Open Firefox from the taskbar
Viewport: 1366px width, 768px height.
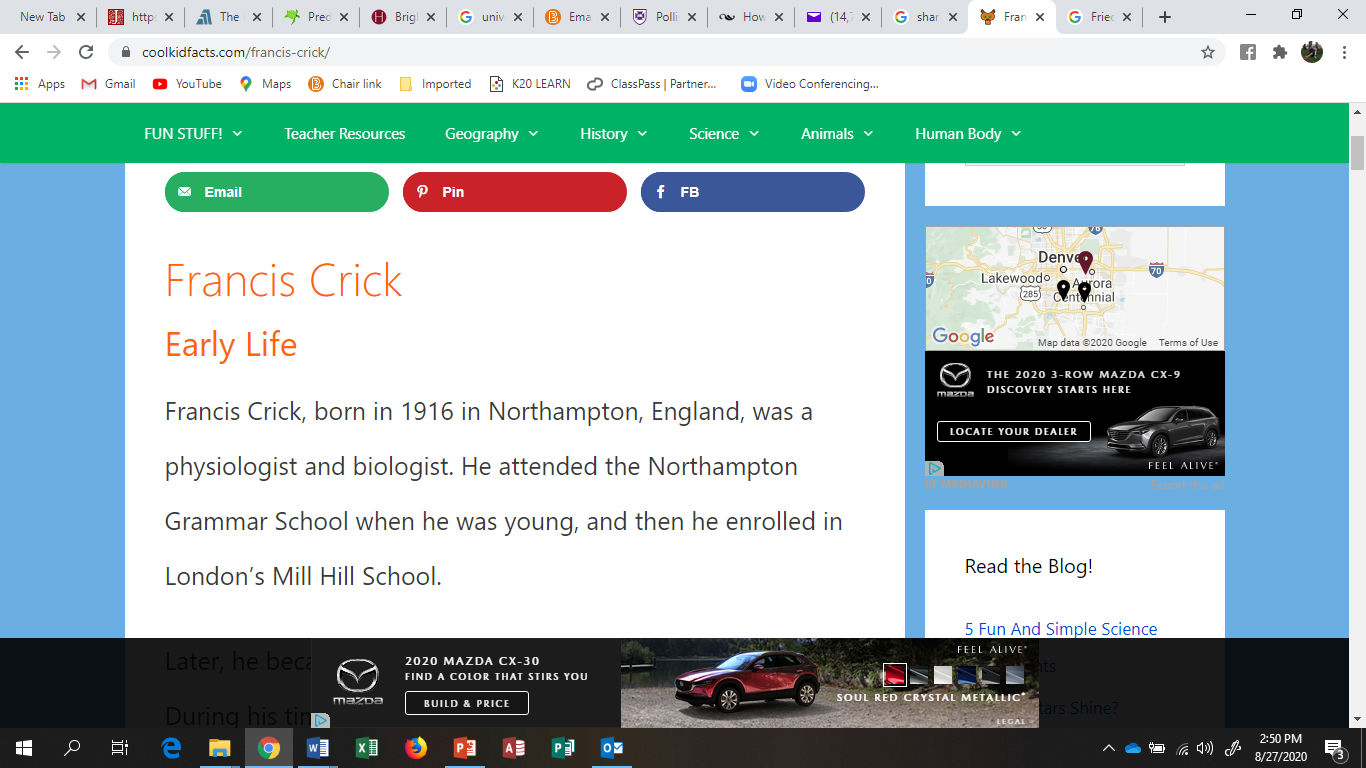416,748
